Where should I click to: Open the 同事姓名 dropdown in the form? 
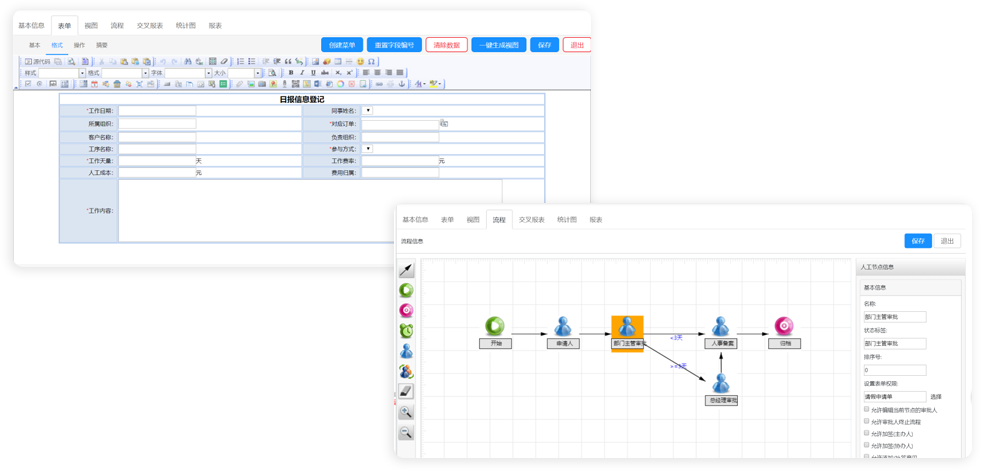click(x=367, y=111)
